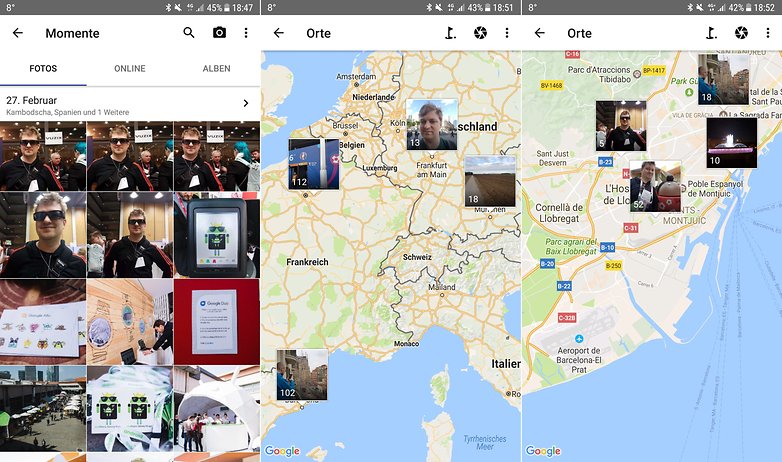Screen dimensions: 782x462
Task: Click the Poble Espanyol de Montjuïc label
Action: [x=715, y=189]
